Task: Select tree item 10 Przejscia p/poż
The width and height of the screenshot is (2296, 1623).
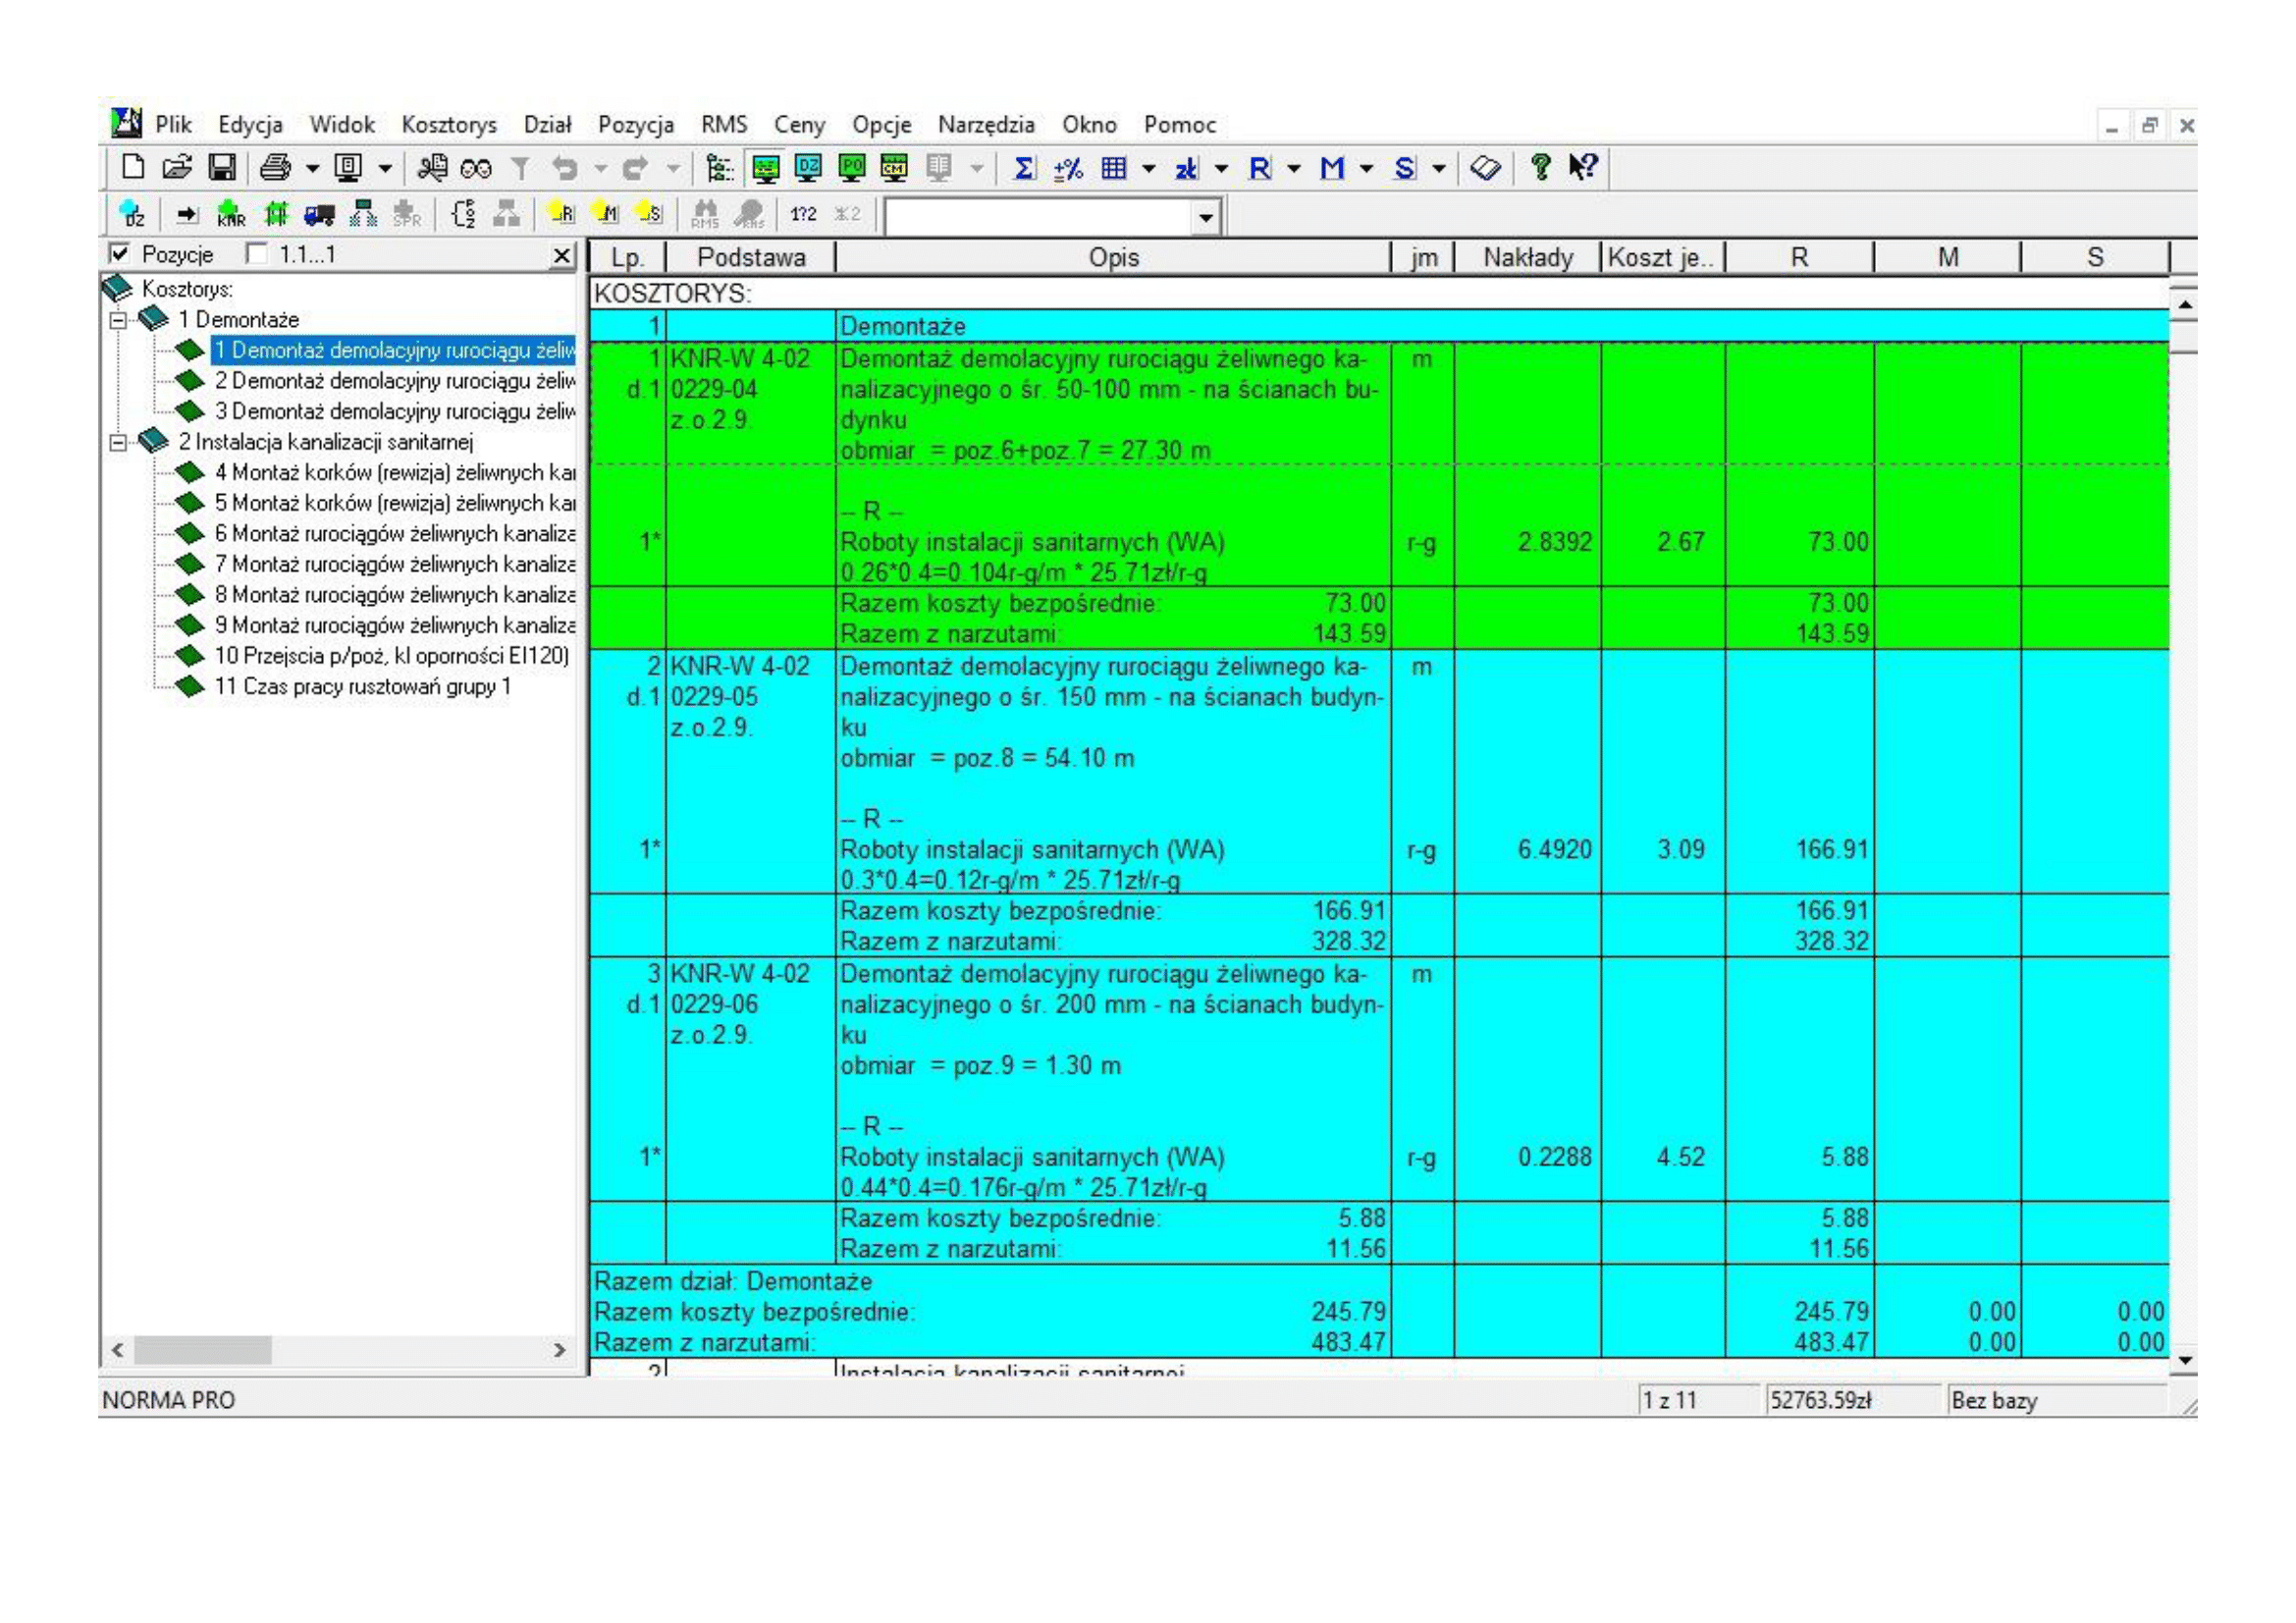Action: (x=391, y=657)
